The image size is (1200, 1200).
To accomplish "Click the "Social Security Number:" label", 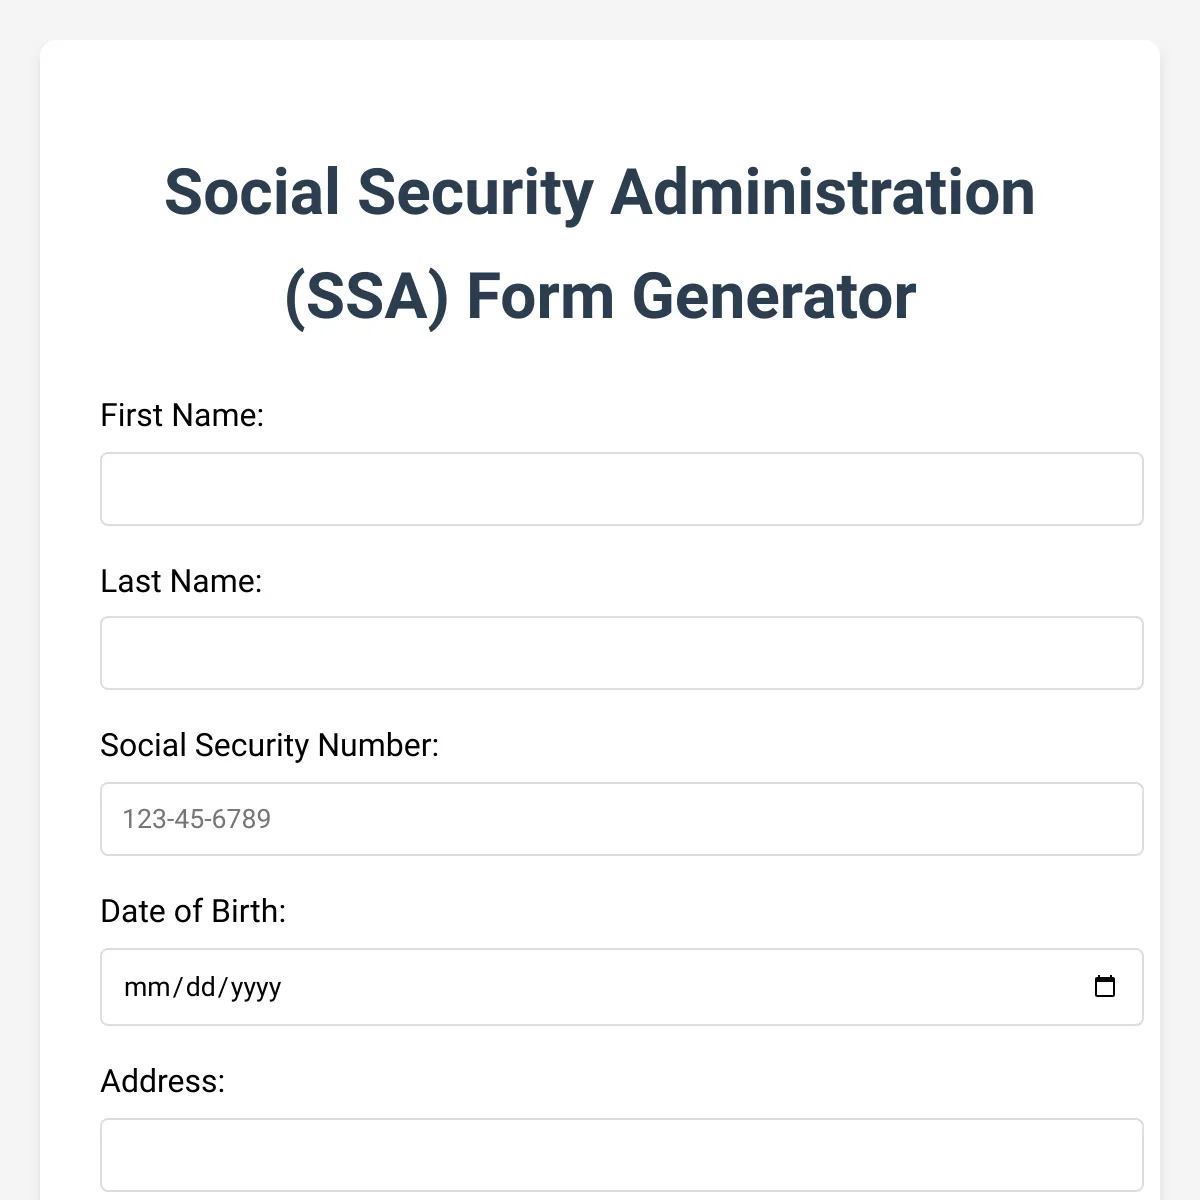I will point(269,745).
